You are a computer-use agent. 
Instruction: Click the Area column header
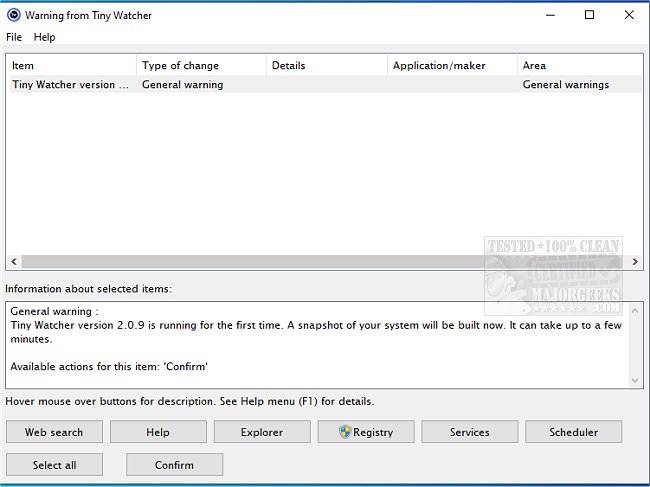click(580, 65)
